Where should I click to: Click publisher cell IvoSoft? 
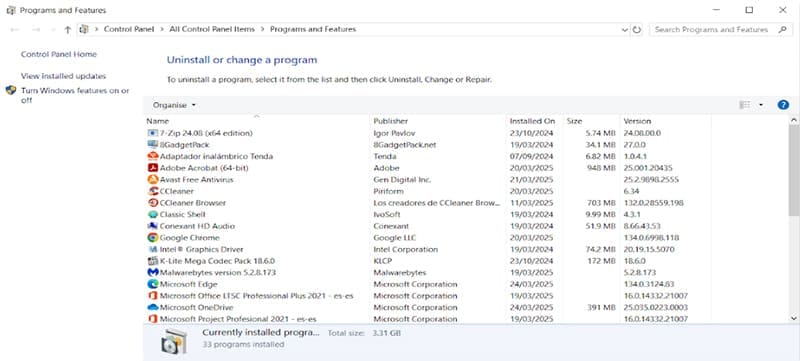point(387,215)
